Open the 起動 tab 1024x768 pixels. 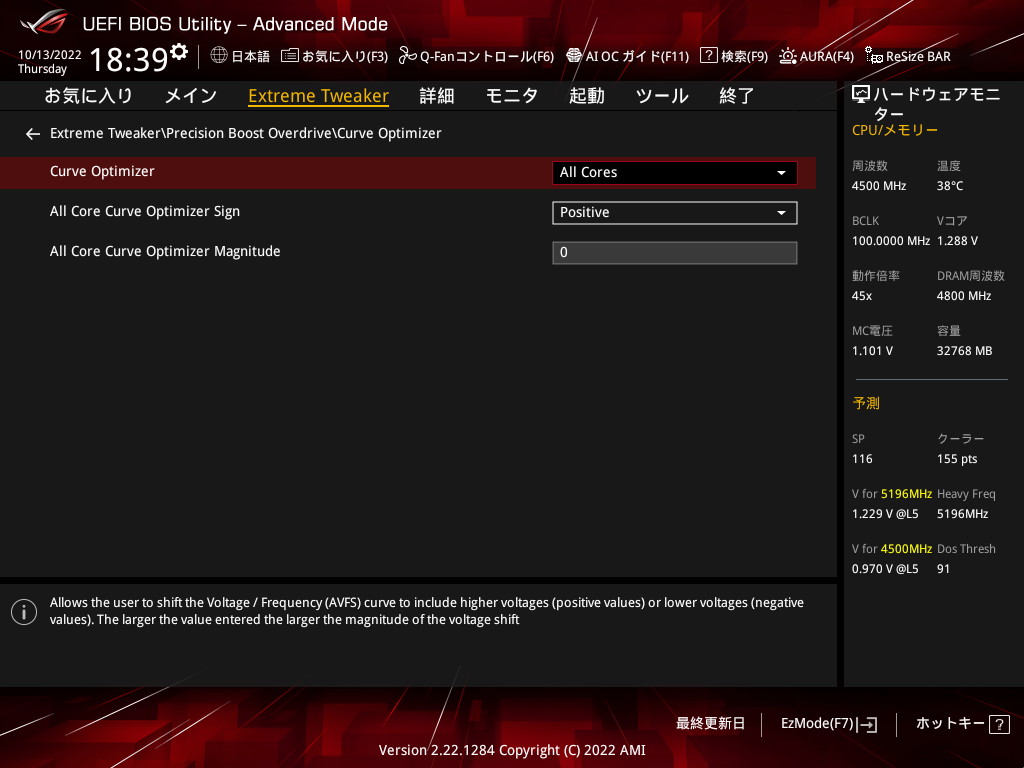(586, 96)
